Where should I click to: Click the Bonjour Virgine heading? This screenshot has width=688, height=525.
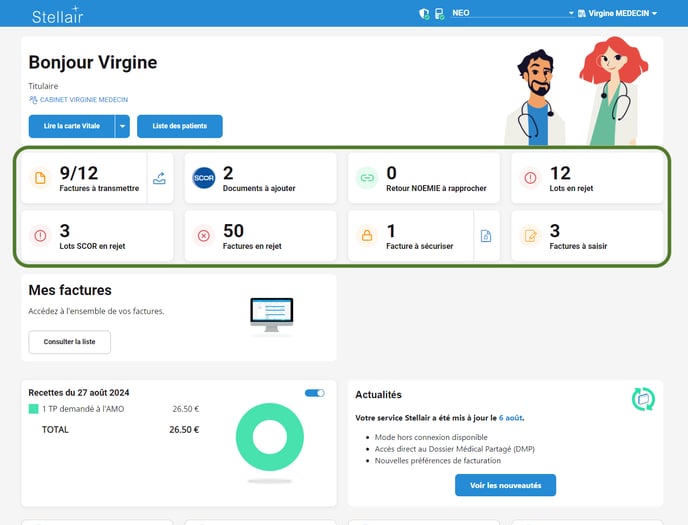[93, 62]
